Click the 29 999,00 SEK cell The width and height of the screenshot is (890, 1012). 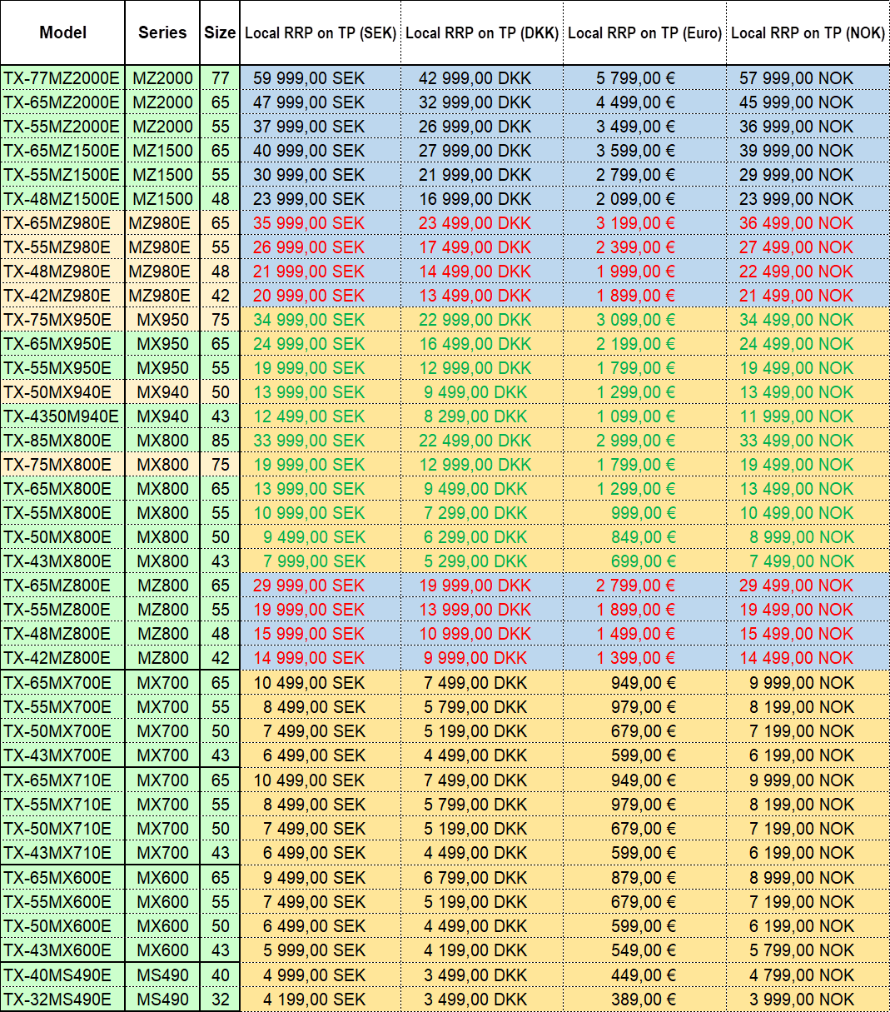[320, 585]
